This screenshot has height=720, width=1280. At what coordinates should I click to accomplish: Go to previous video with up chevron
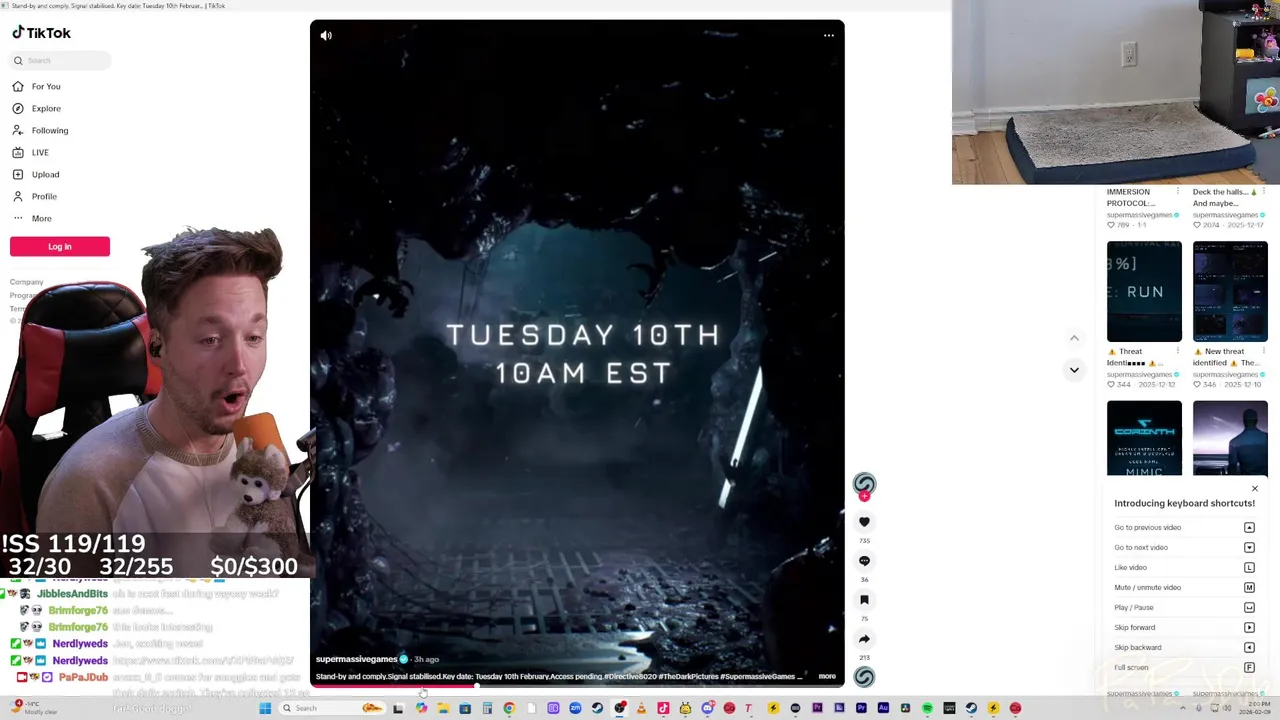tap(1074, 338)
